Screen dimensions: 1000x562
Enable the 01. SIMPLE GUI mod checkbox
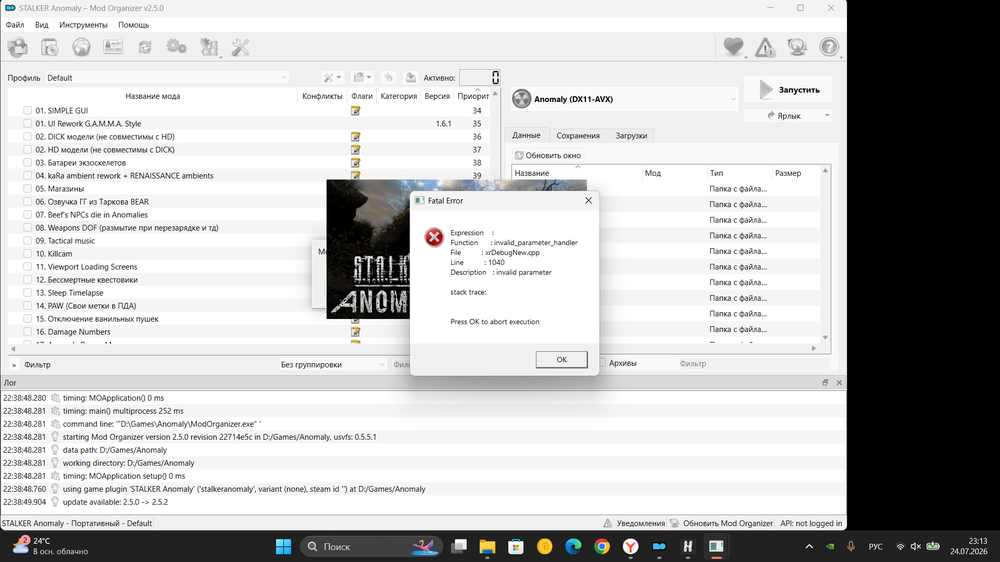[x=27, y=110]
